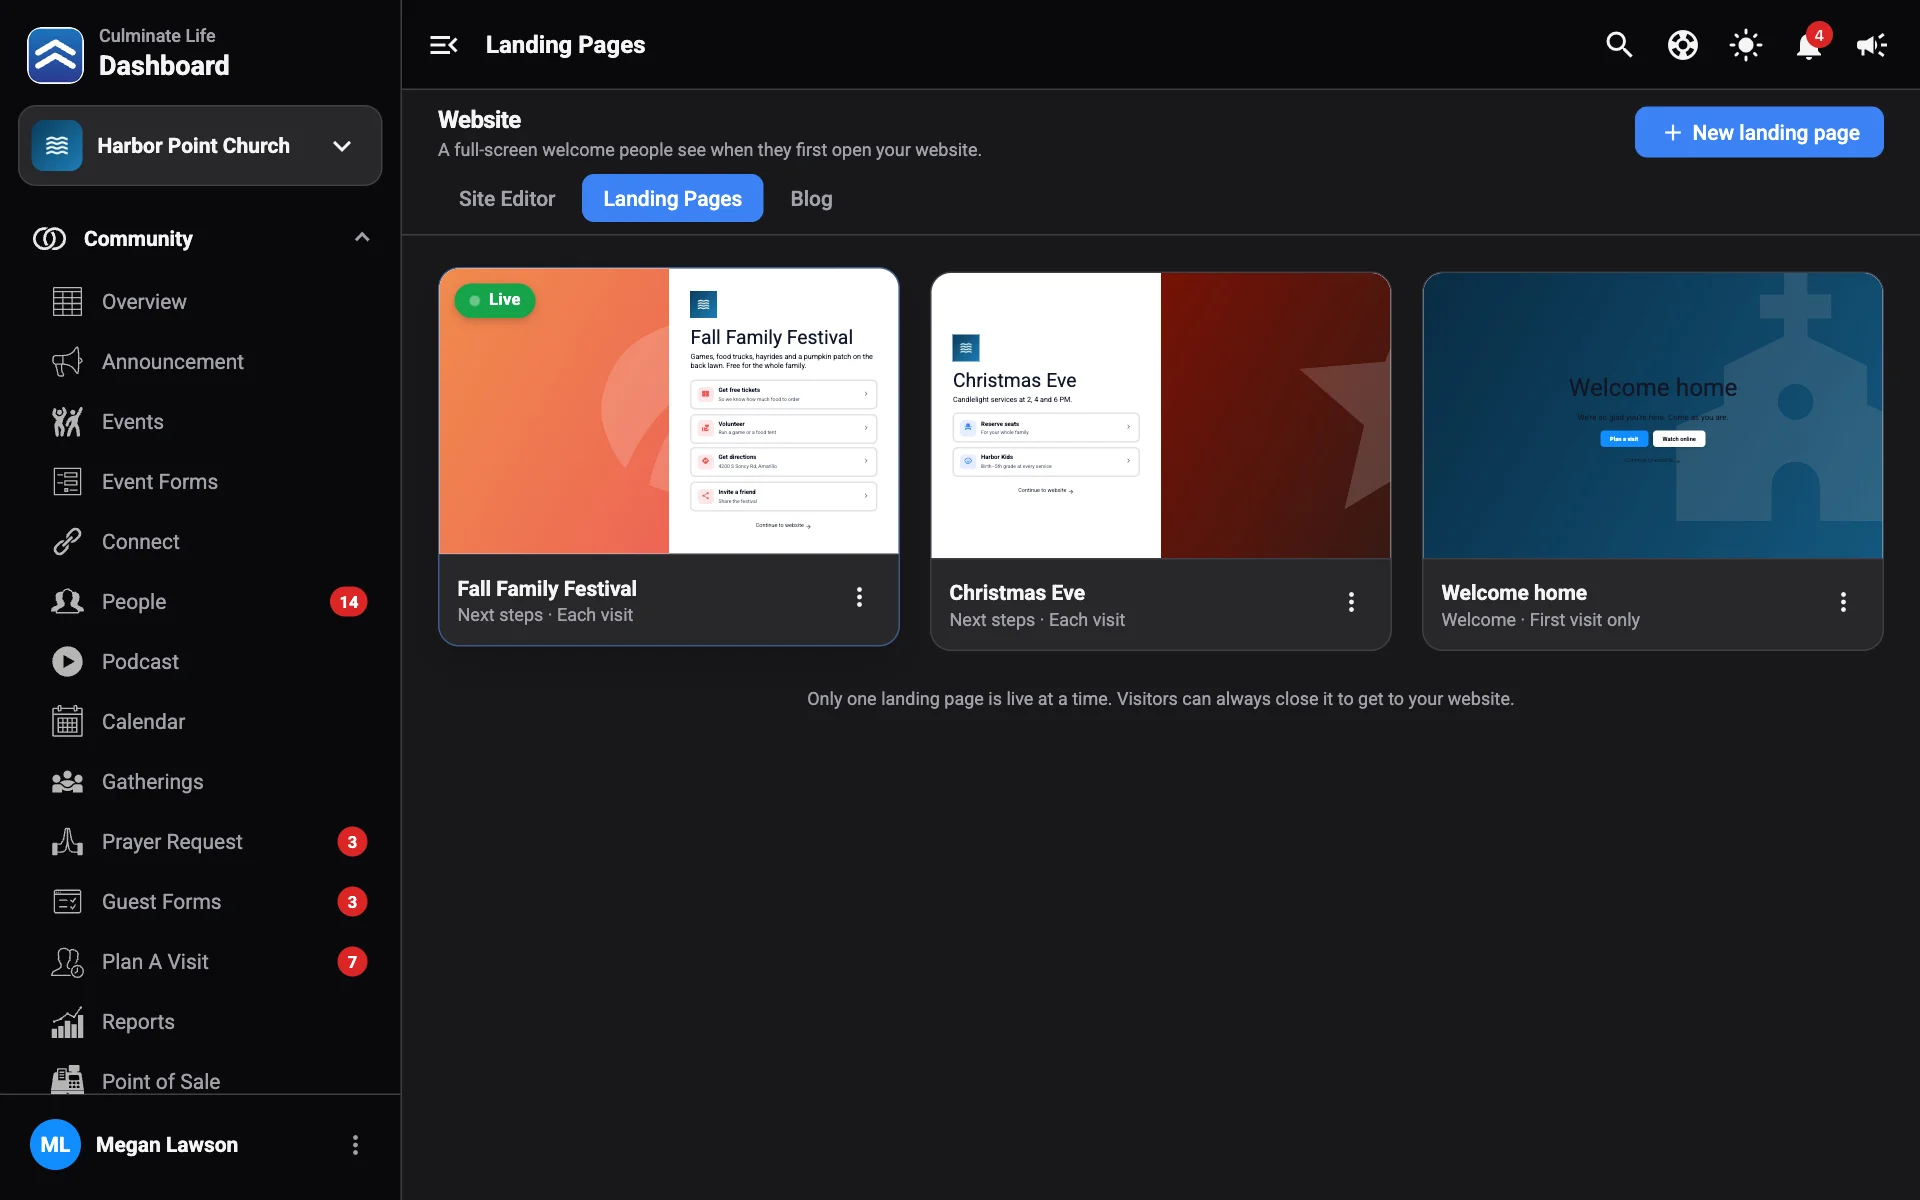This screenshot has height=1200, width=1920.
Task: Switch to the Site Editor tab
Action: 507,198
